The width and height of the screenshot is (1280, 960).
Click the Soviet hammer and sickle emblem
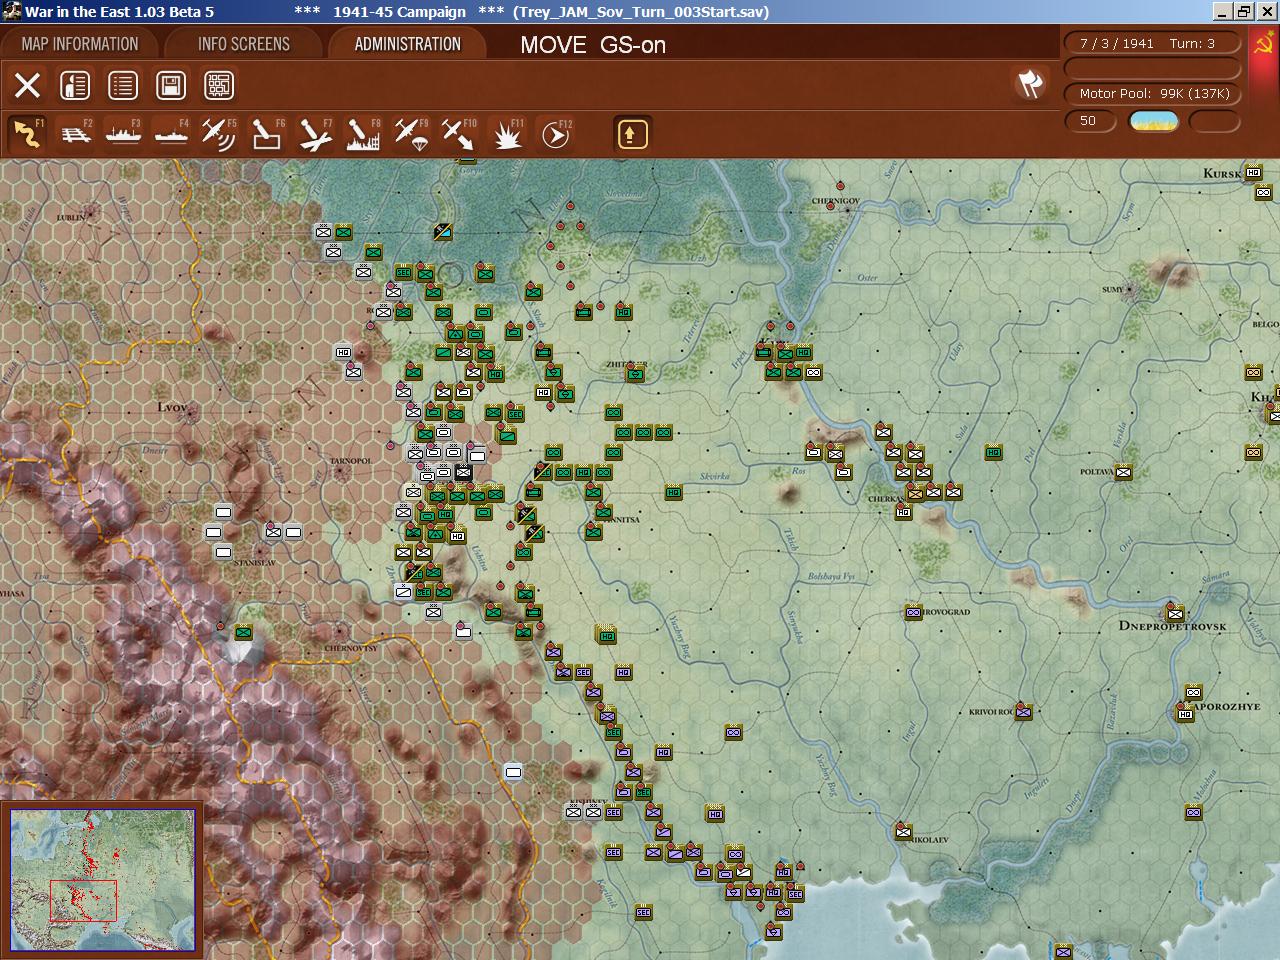click(1264, 45)
